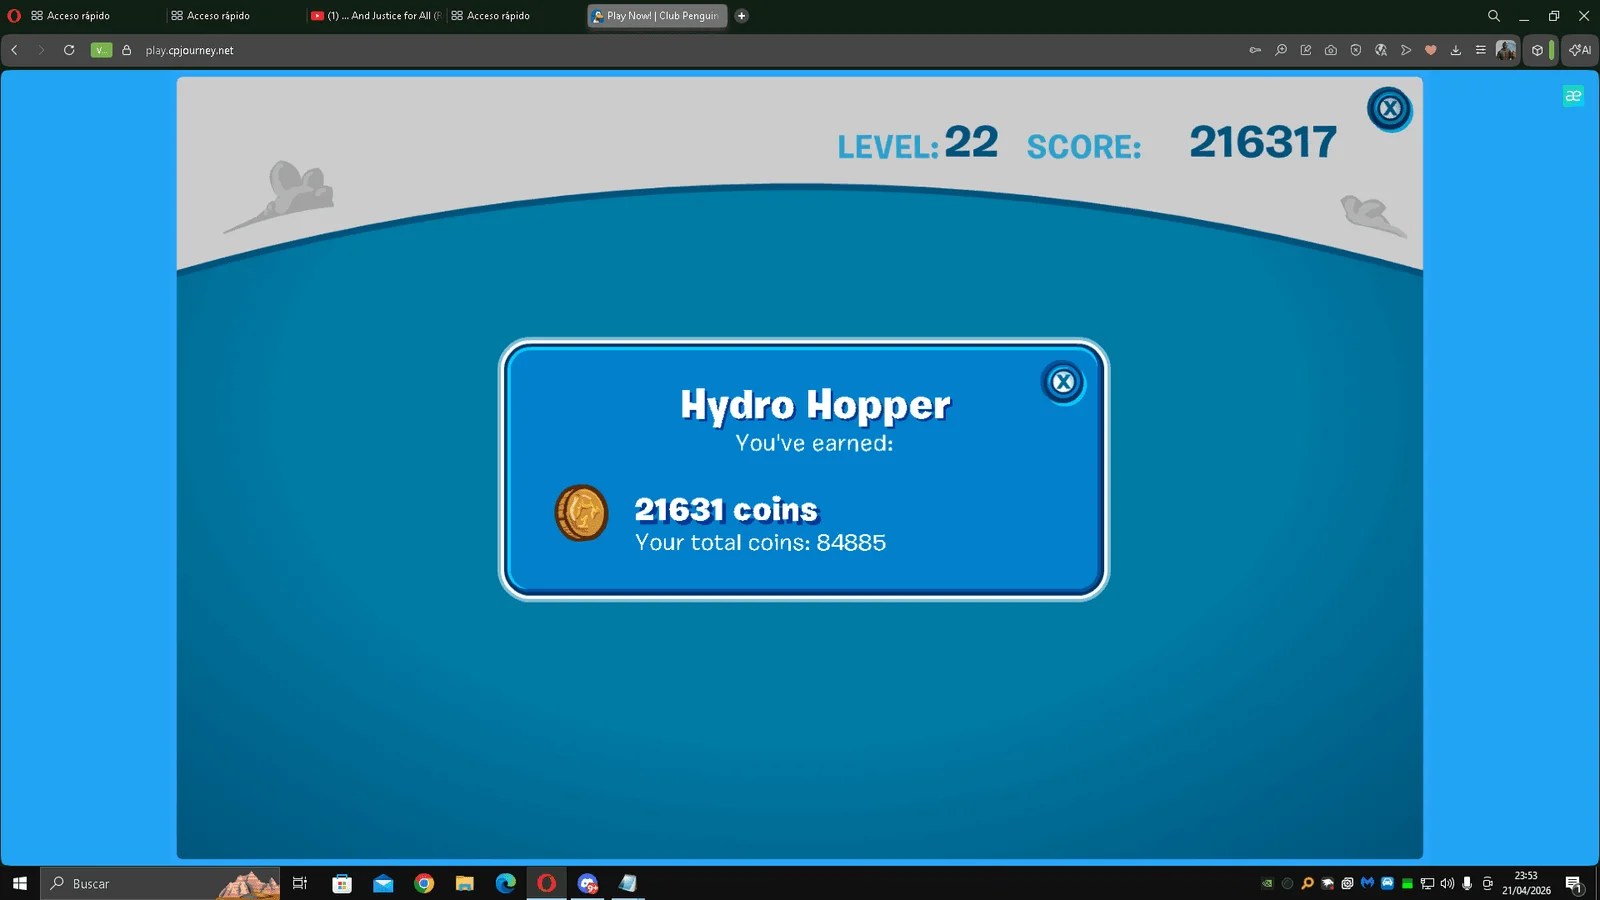Viewport: 1600px width, 900px height.
Task: Click Opera icon on taskbar
Action: [x=546, y=884]
